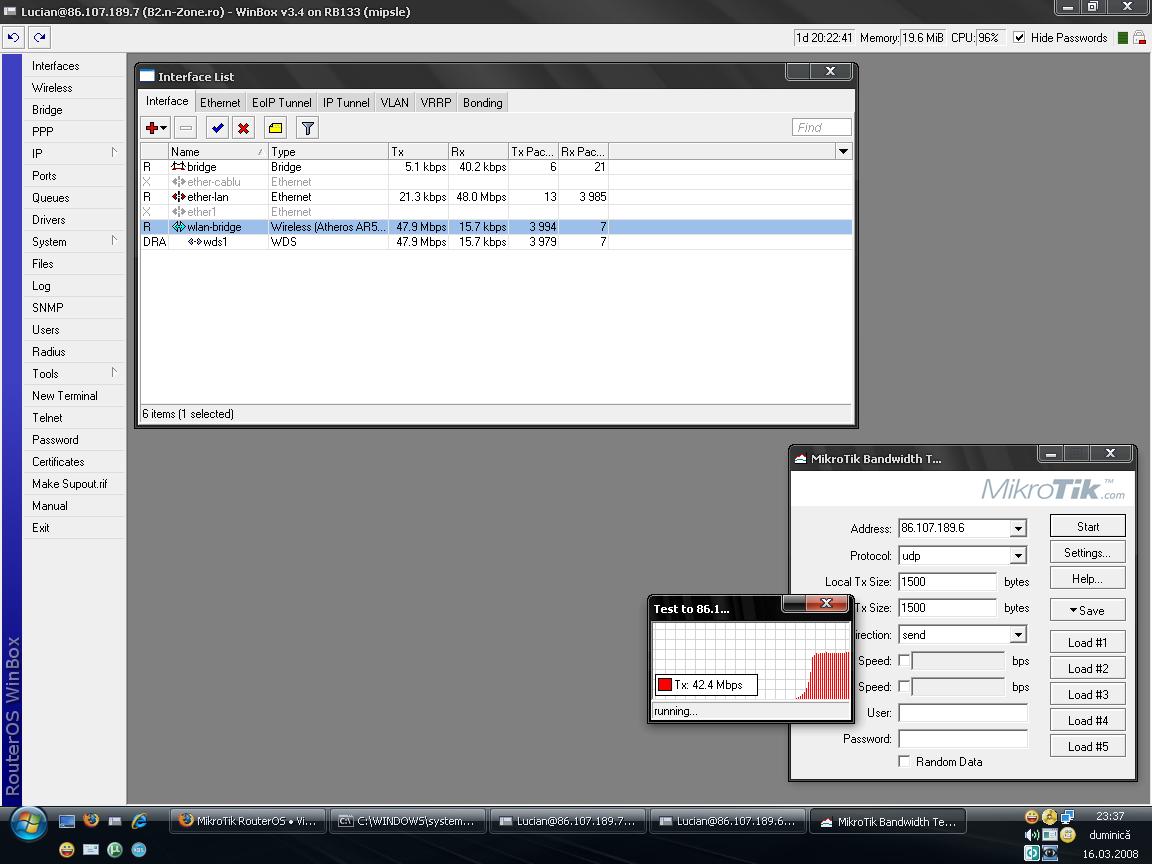Open New Terminal from sidebar
The image size is (1152, 864).
[65, 395]
